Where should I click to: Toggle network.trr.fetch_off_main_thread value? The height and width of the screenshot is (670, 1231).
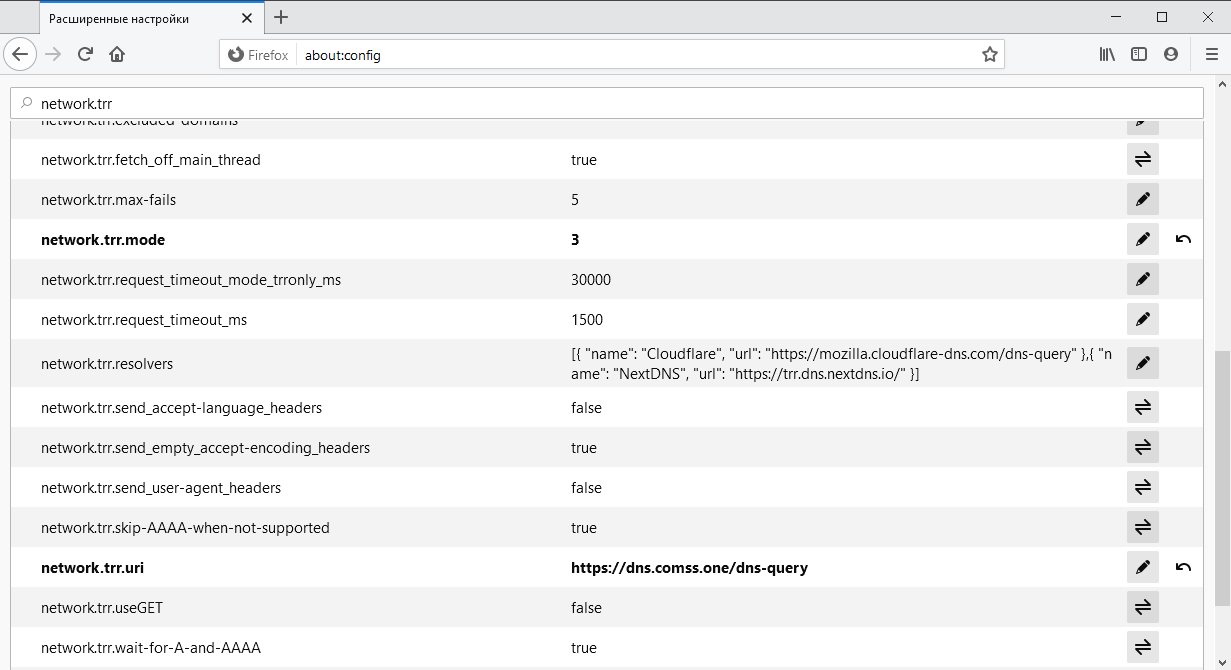coord(1142,159)
